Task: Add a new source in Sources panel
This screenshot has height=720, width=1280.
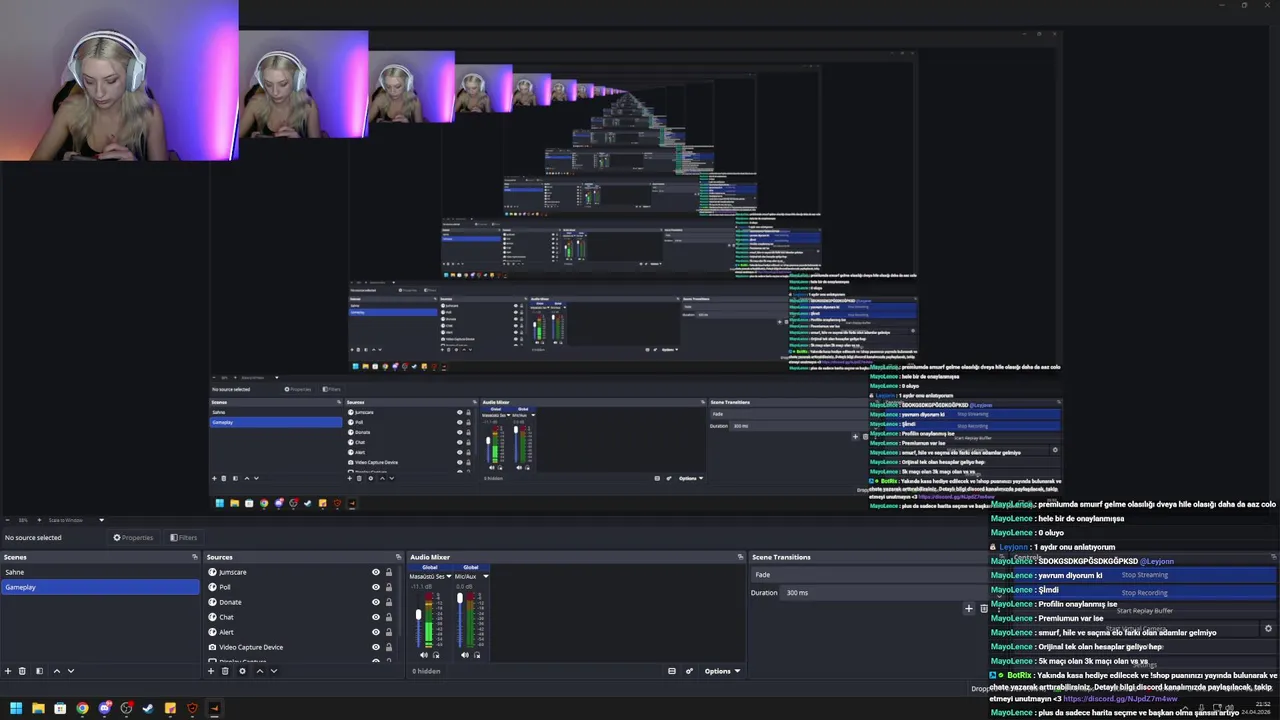Action: (211, 671)
